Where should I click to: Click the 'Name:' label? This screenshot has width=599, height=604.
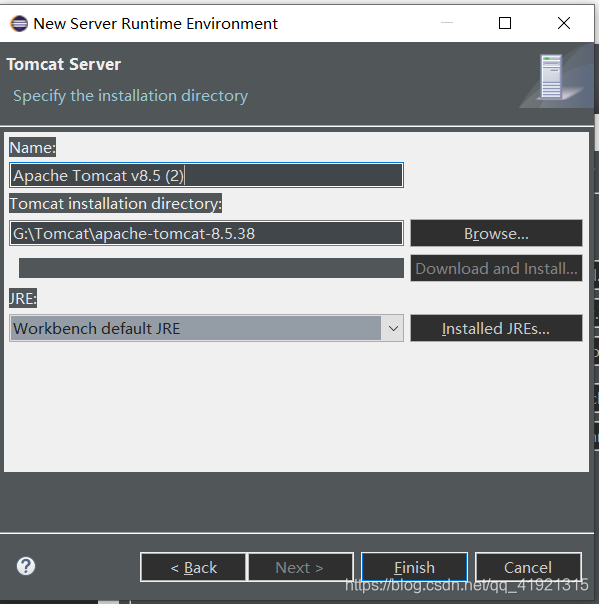[33, 148]
